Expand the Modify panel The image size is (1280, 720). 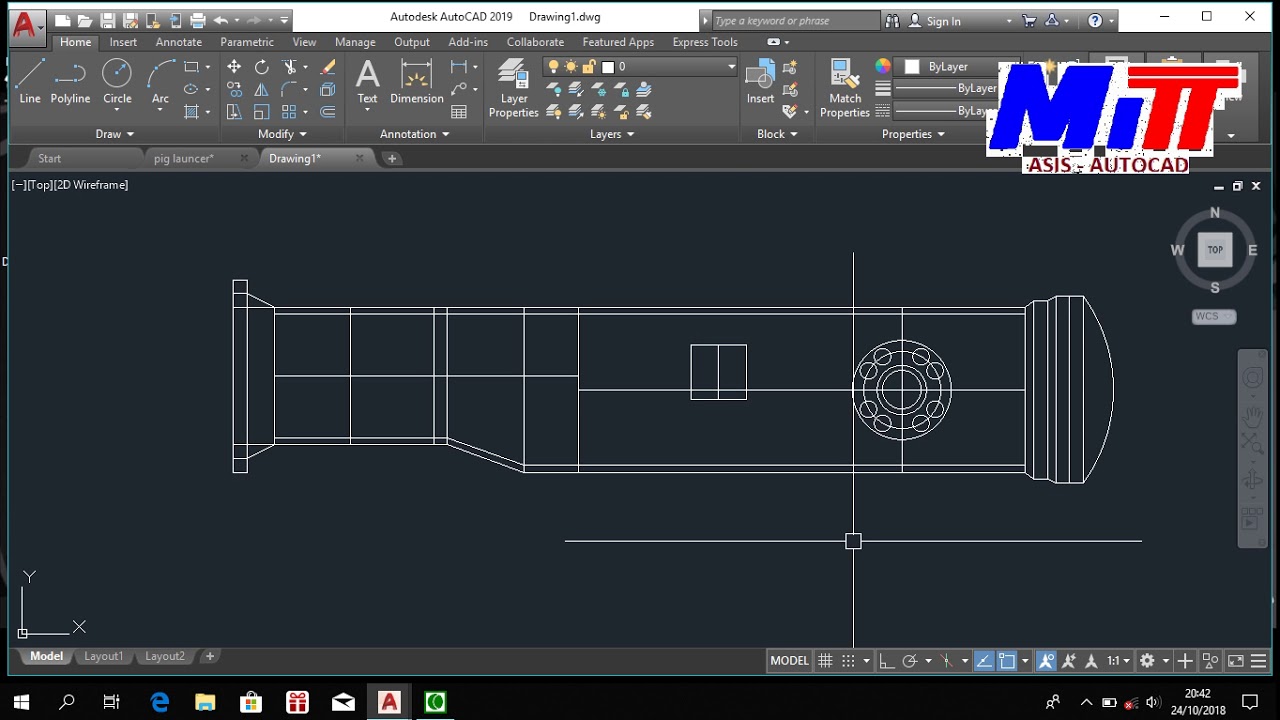point(281,134)
